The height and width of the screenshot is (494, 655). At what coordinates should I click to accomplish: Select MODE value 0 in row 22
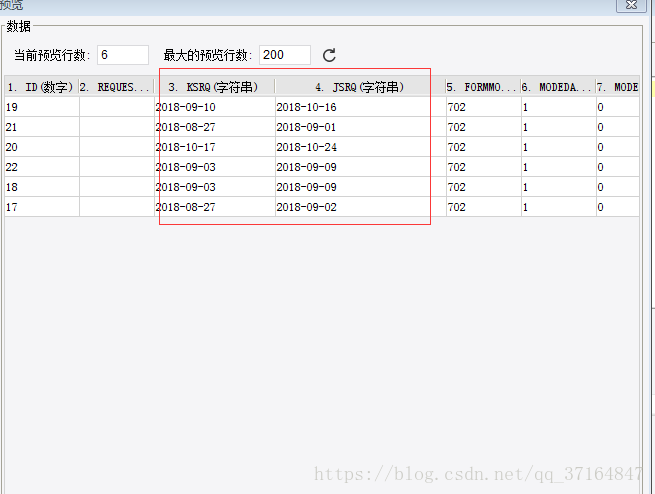coord(618,167)
